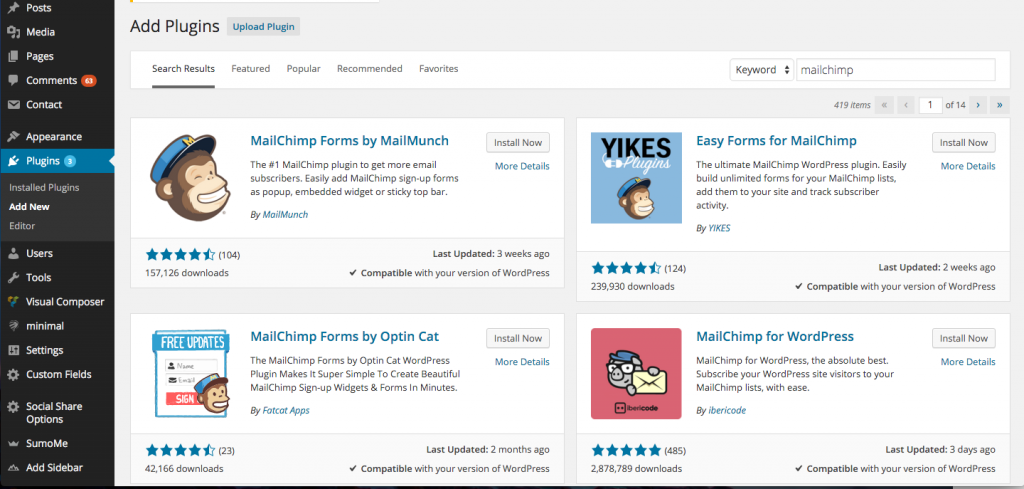Open the plugin Editor submenu item
The image size is (1024, 489).
22,225
